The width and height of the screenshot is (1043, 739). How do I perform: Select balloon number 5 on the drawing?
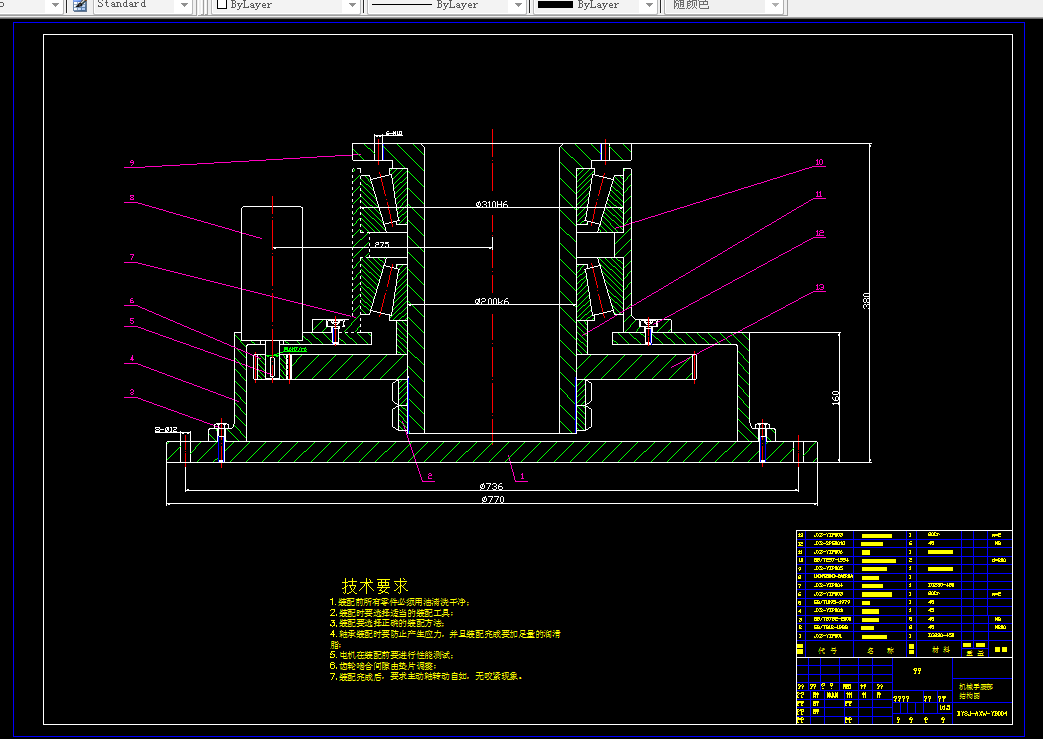click(132, 321)
